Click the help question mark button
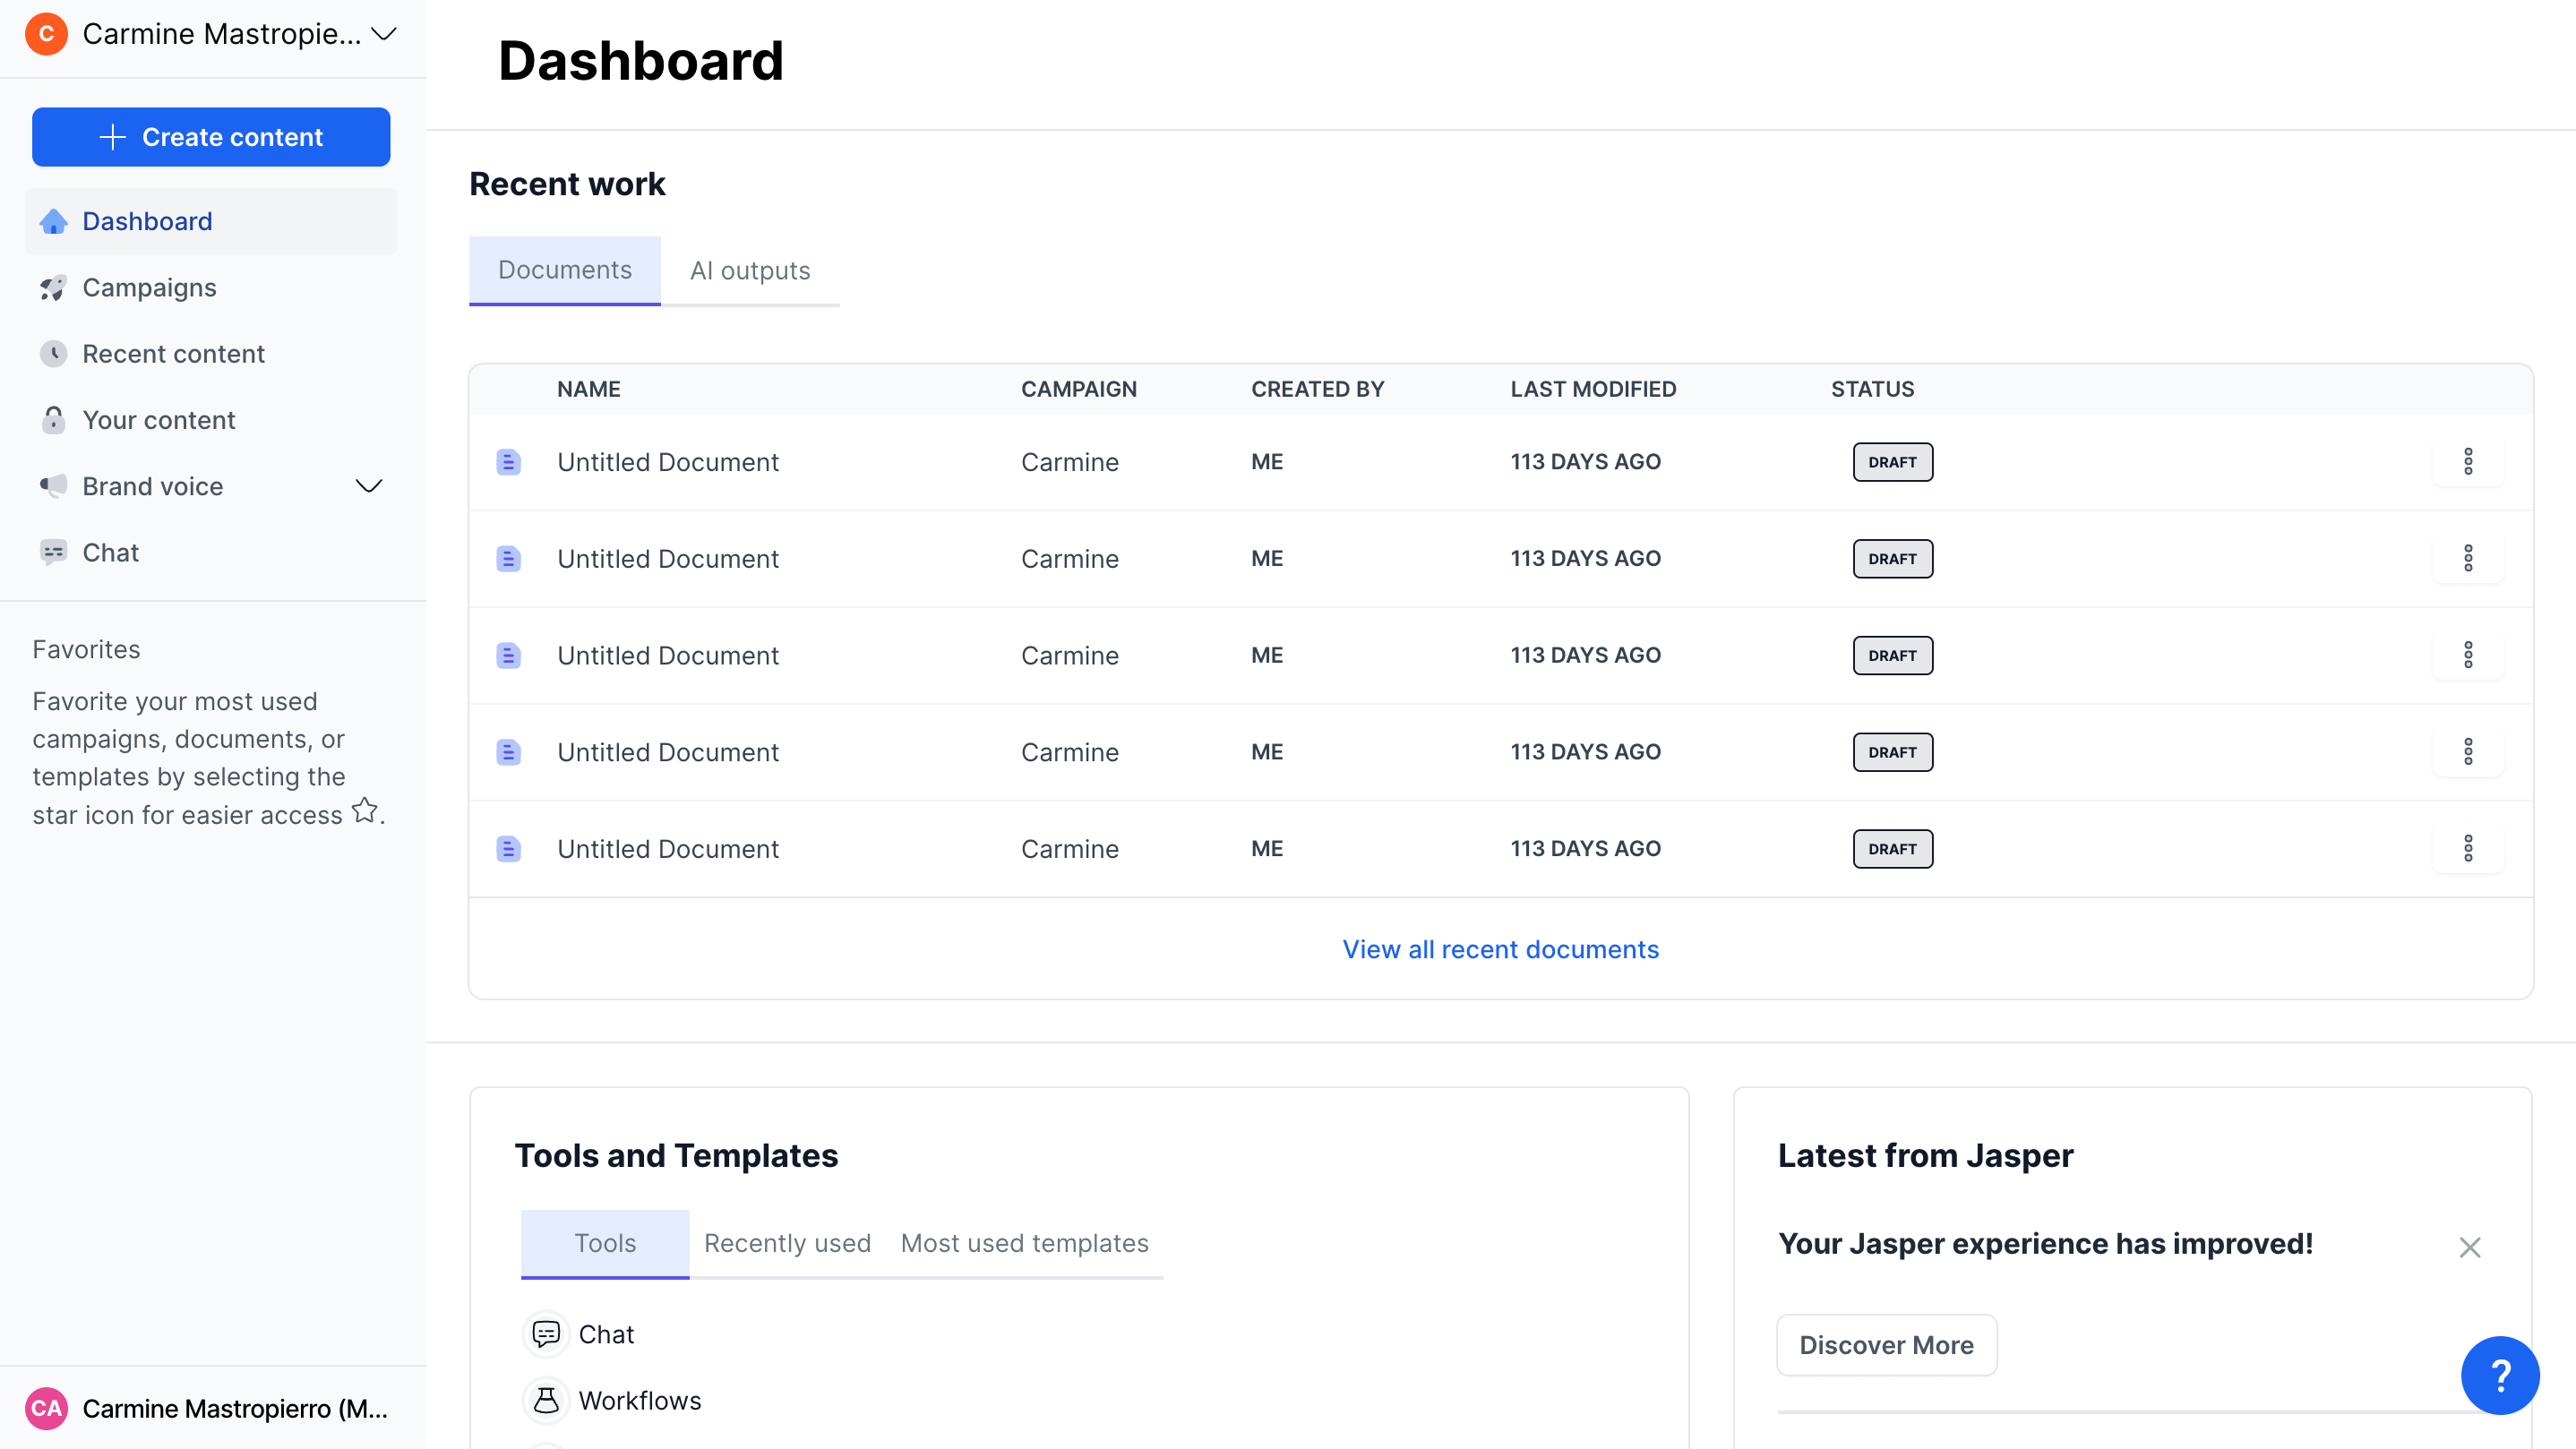The image size is (2576, 1449). point(2501,1375)
